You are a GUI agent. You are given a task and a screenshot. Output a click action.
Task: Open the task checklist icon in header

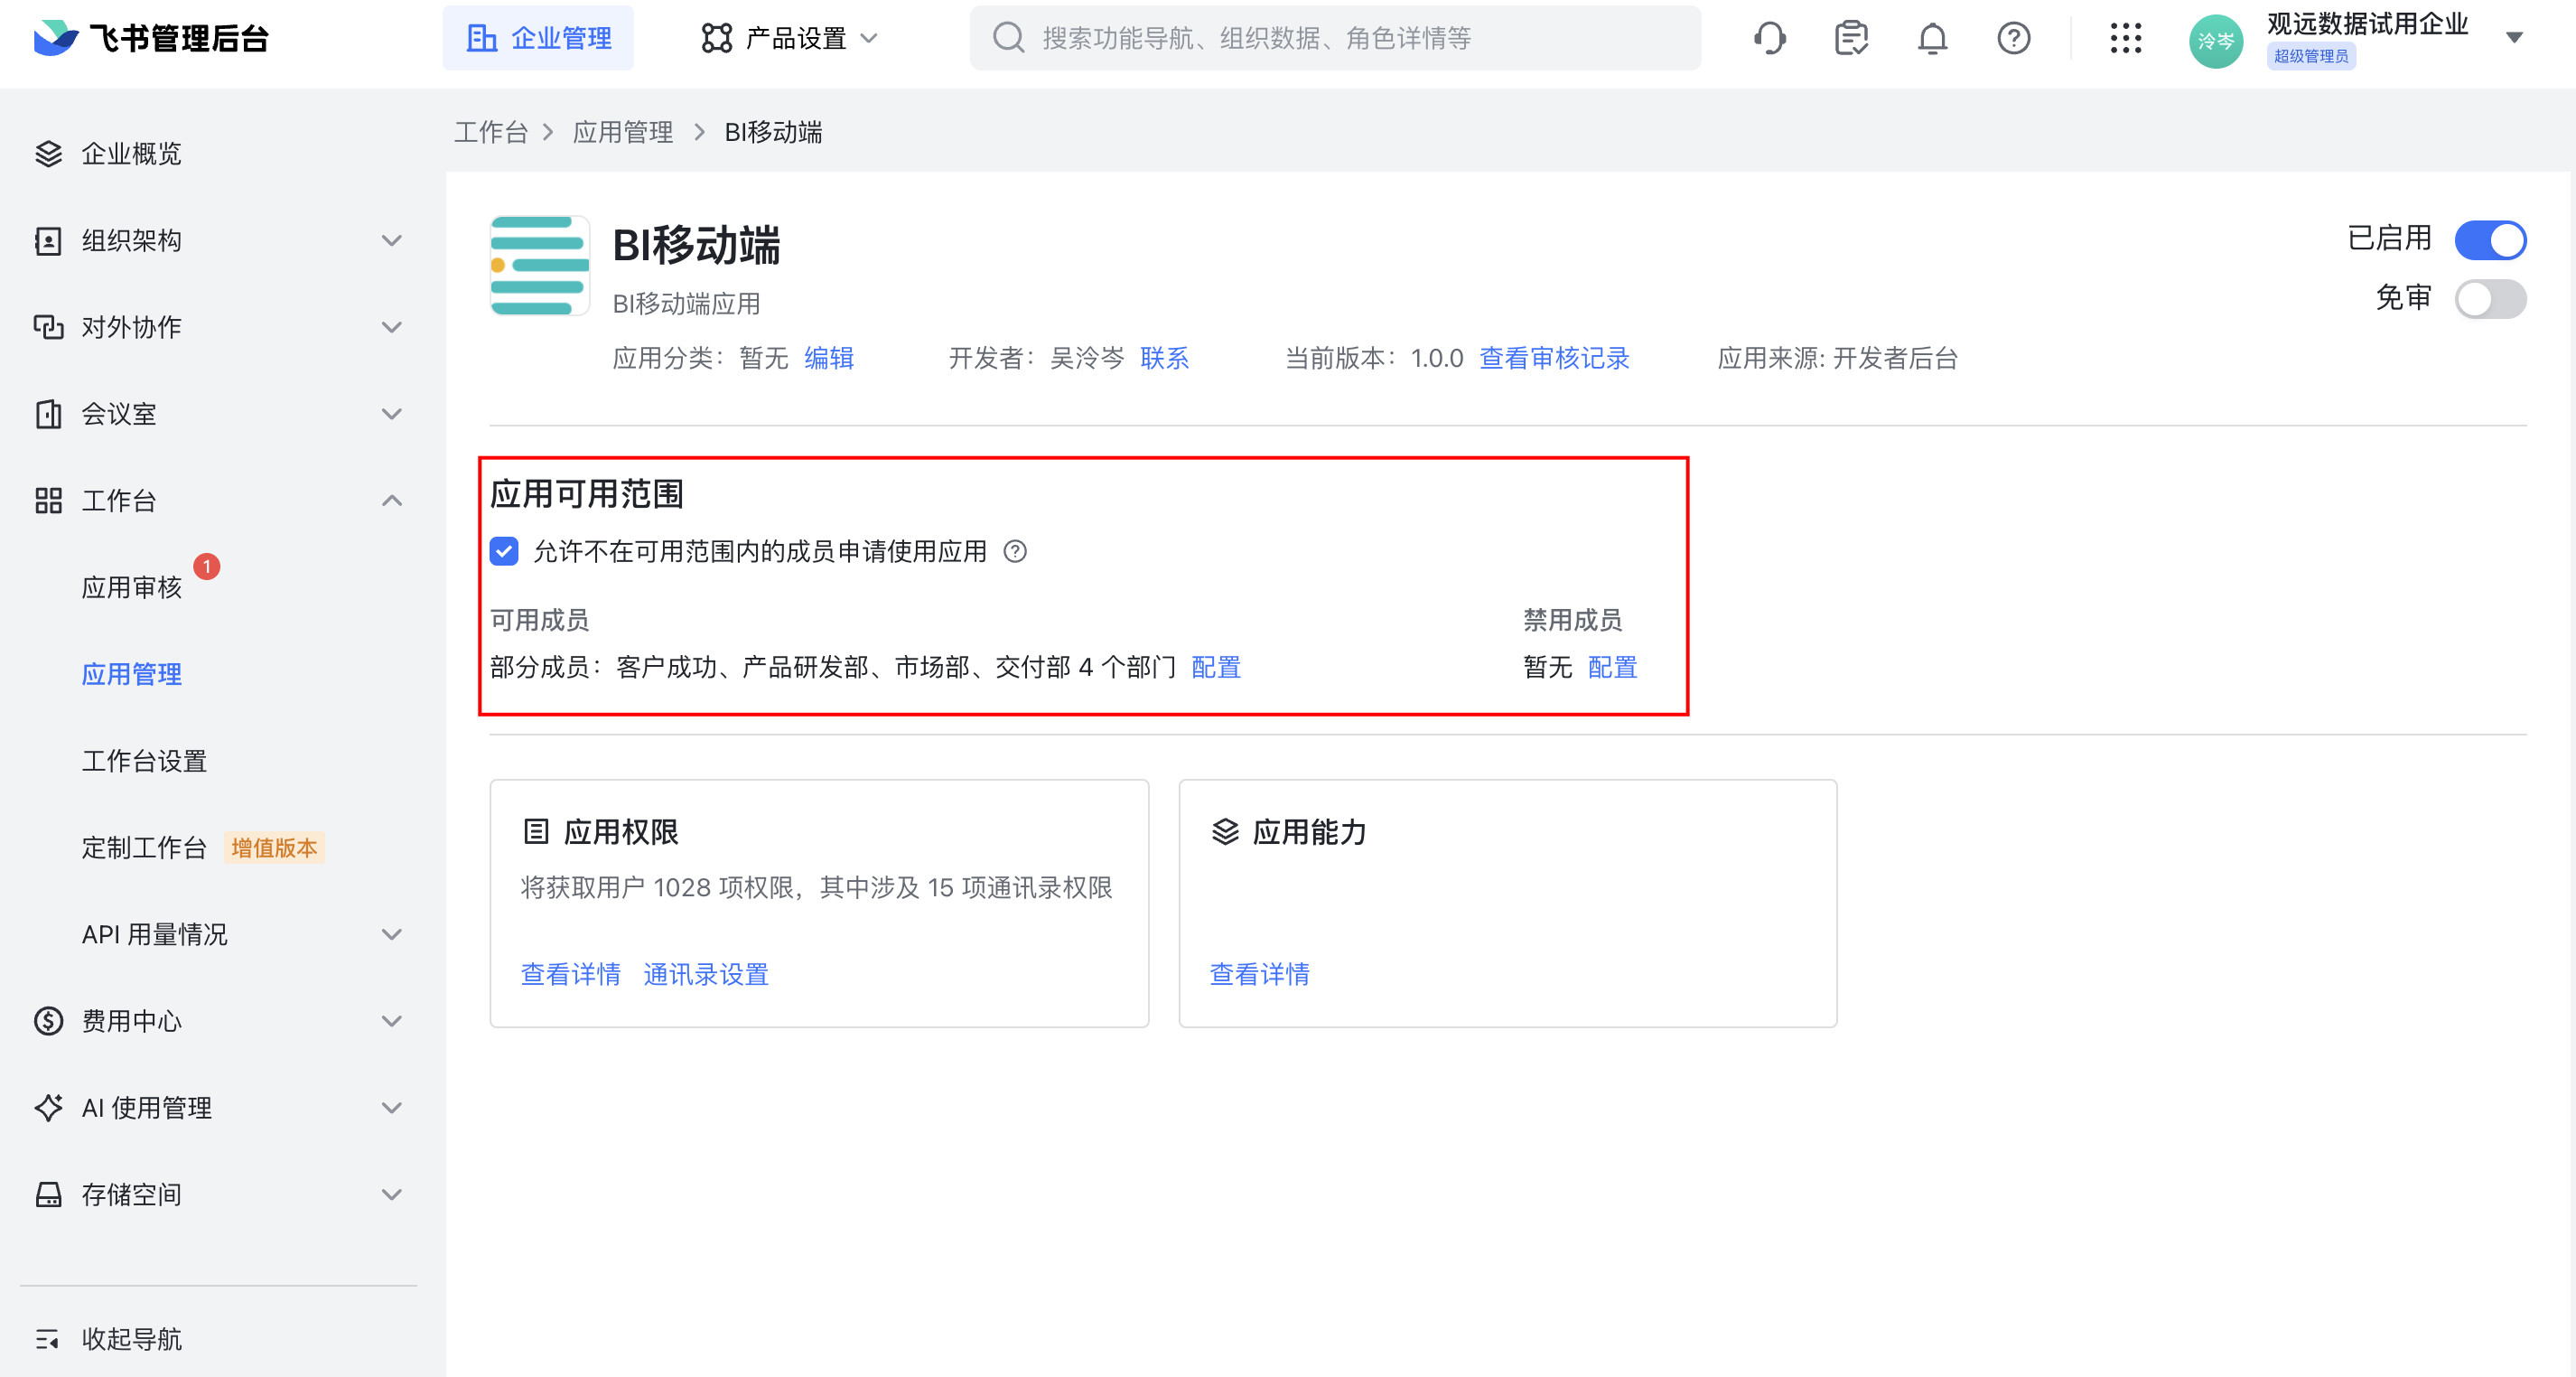coord(1851,38)
